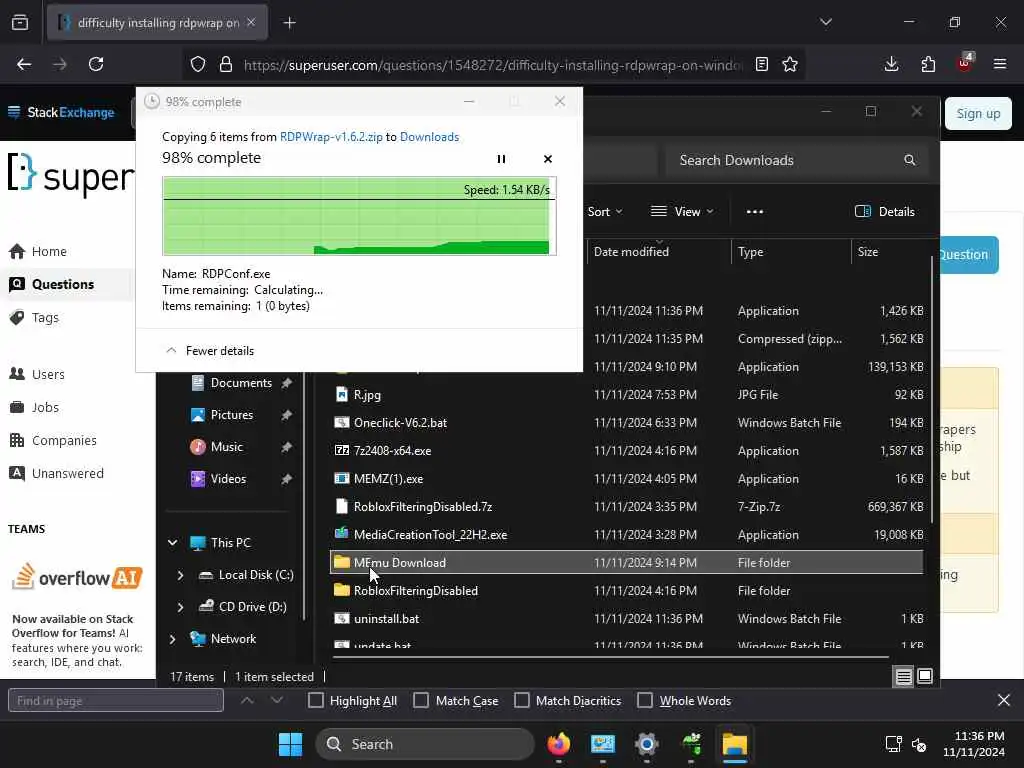Select RobloxFilteringDisabled.7z file

627,507
